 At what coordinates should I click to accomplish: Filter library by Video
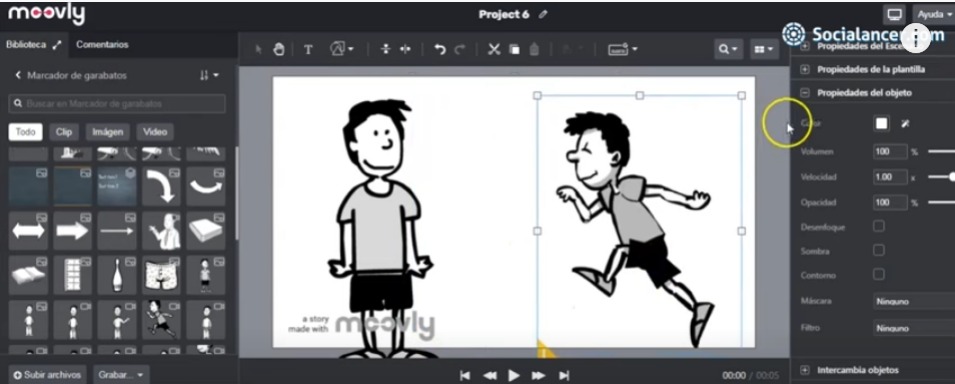(155, 132)
